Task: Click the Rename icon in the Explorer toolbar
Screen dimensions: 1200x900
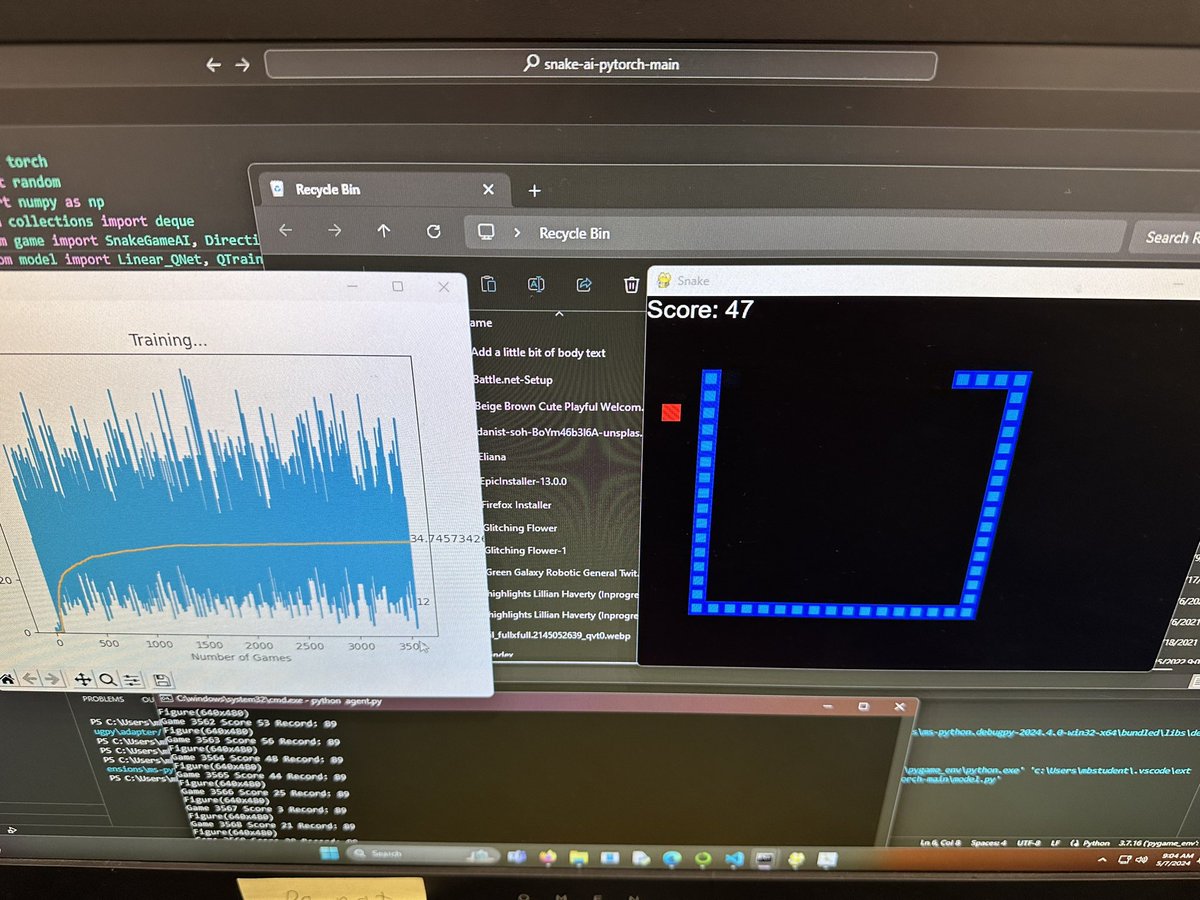Action: 536,284
